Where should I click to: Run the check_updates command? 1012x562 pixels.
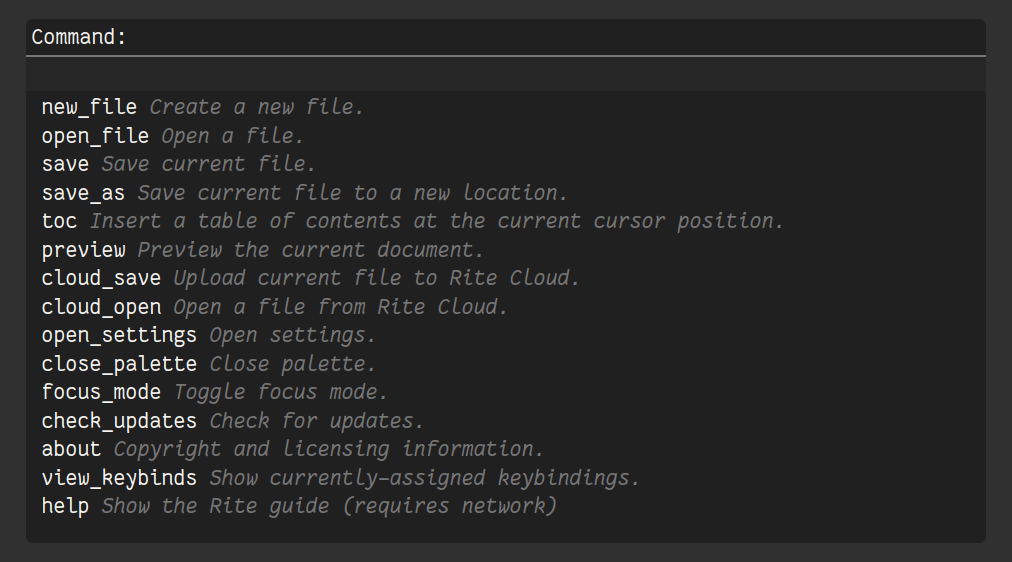click(x=119, y=421)
